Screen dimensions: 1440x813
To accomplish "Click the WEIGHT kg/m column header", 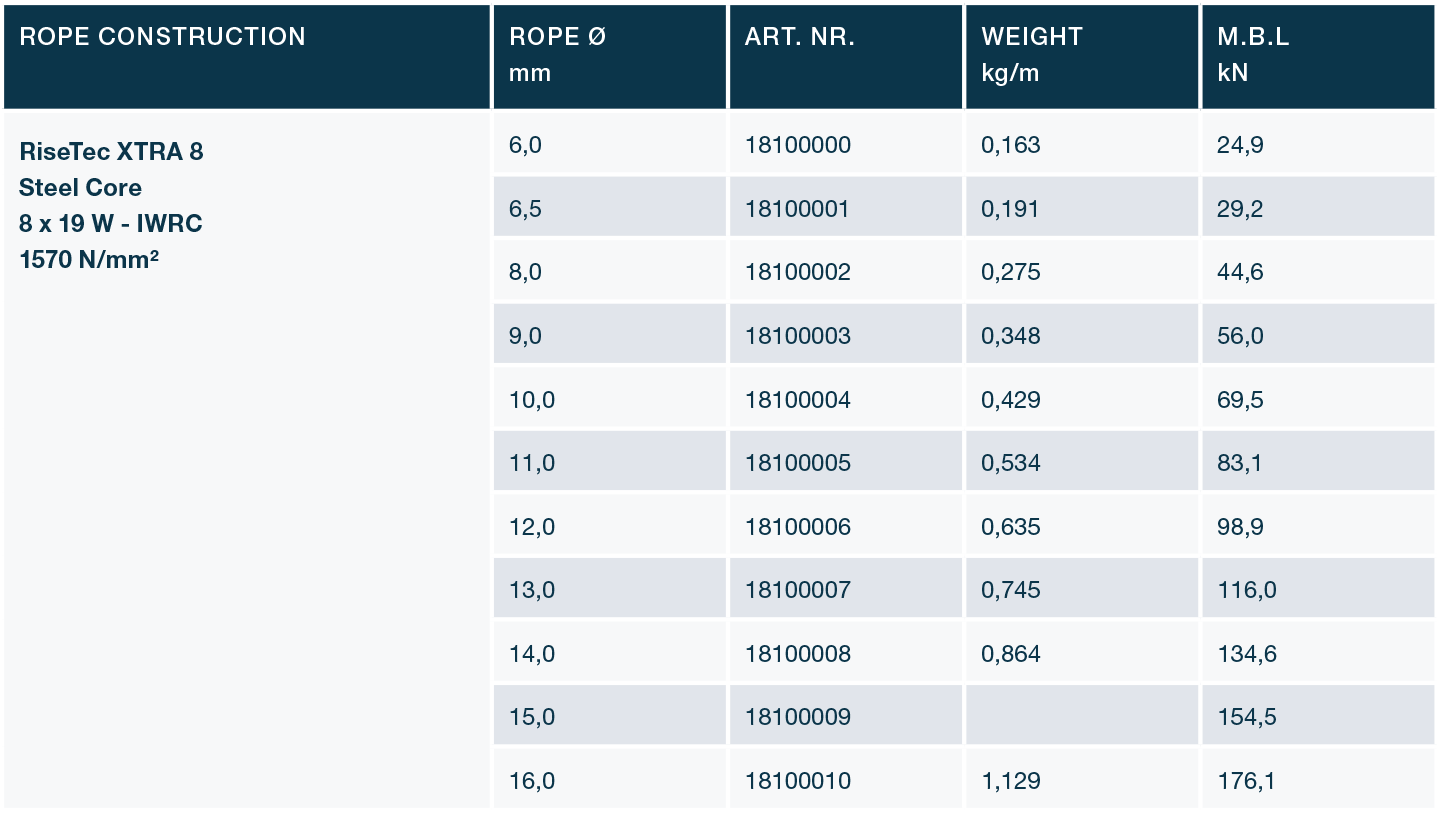I will coord(1082,57).
